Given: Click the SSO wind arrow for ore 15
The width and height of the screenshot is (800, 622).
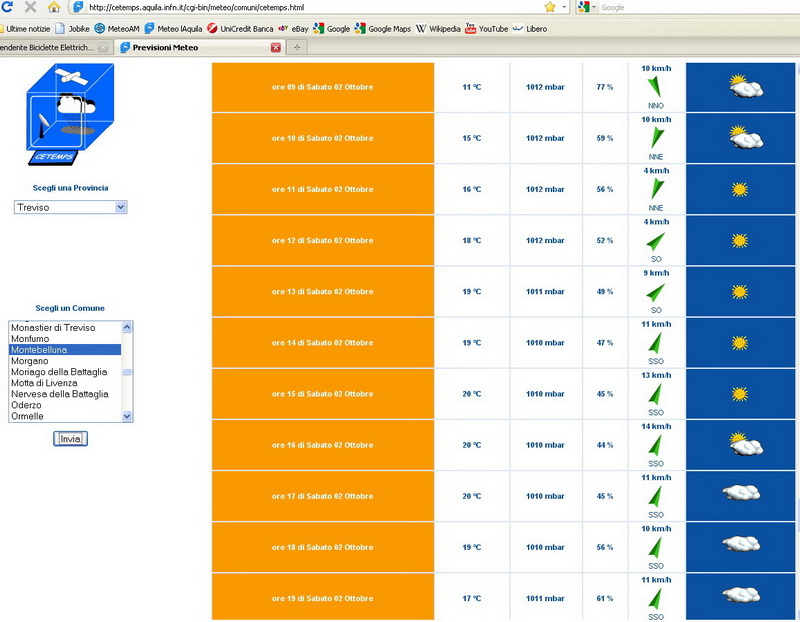Looking at the screenshot, I should click(656, 395).
